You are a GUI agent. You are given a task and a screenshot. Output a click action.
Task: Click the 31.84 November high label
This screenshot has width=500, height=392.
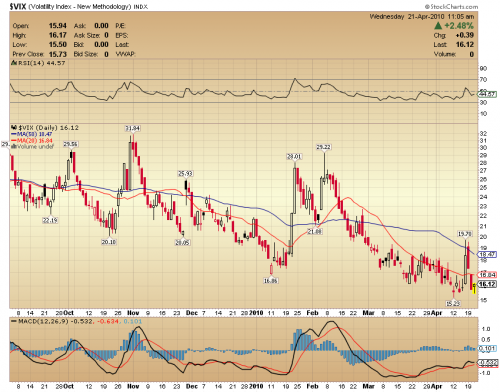132,128
